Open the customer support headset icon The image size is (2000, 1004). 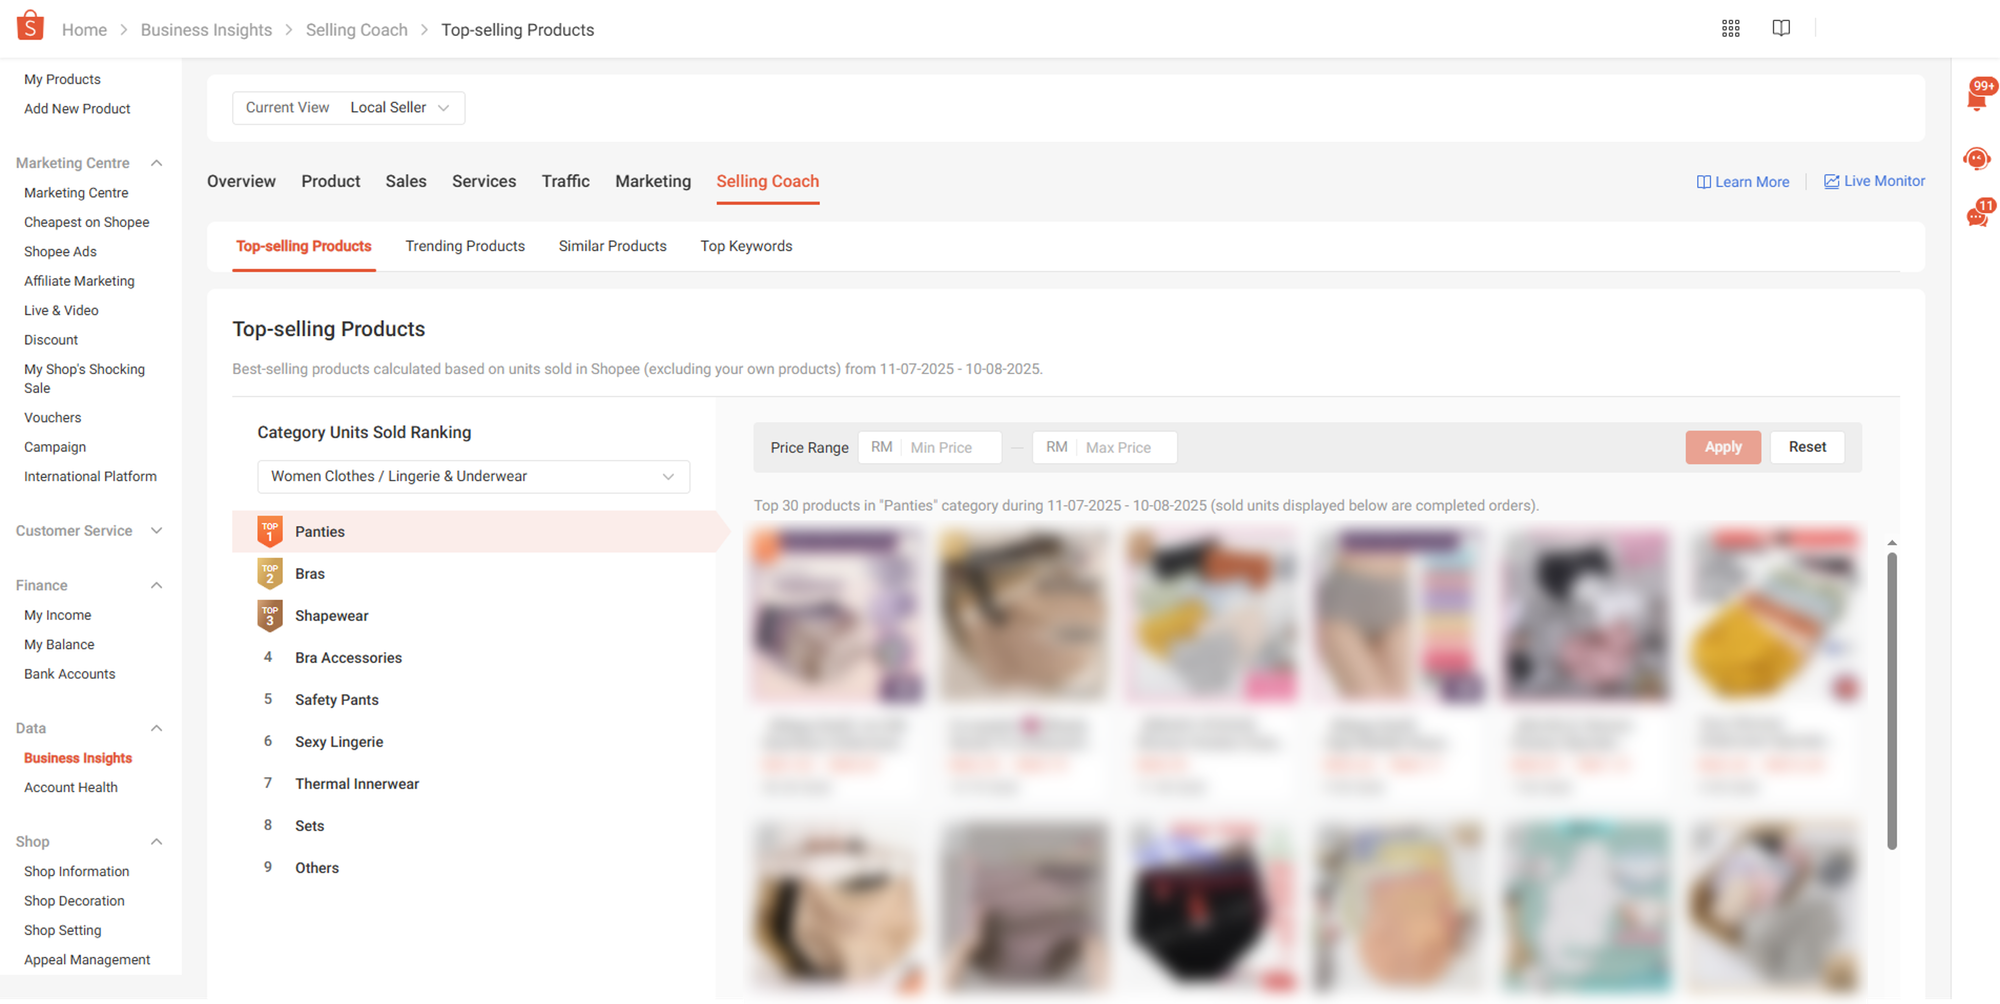point(1977,158)
